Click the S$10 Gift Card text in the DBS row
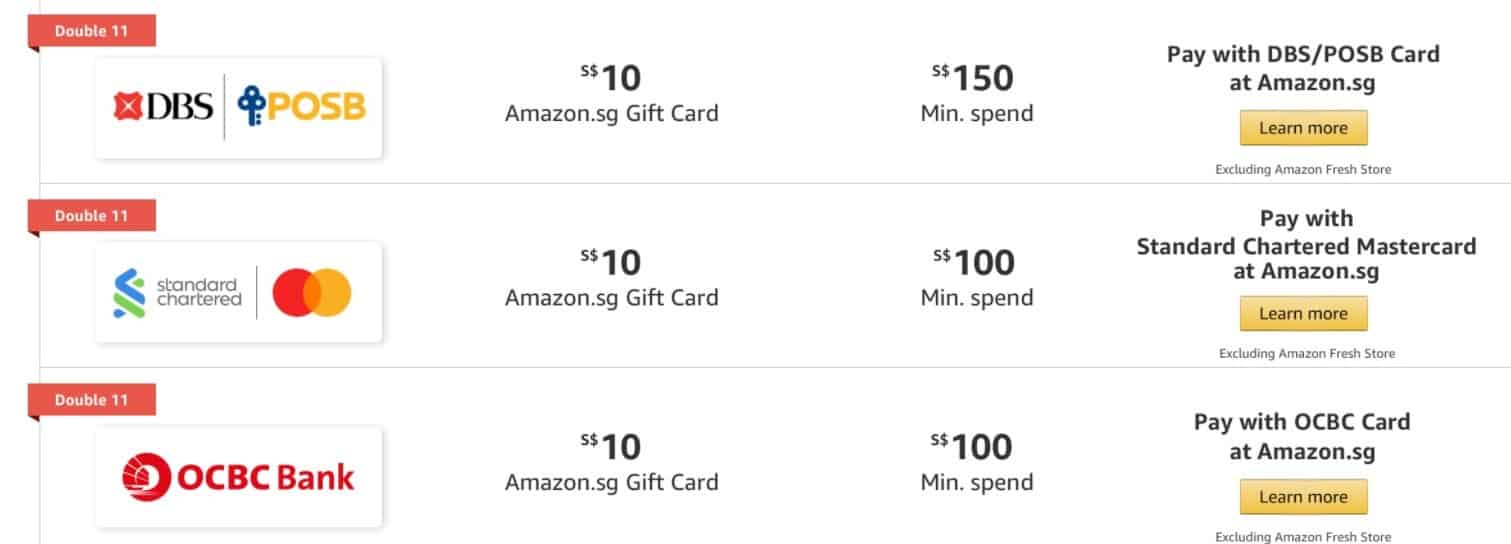The width and height of the screenshot is (1511, 544). point(611,93)
